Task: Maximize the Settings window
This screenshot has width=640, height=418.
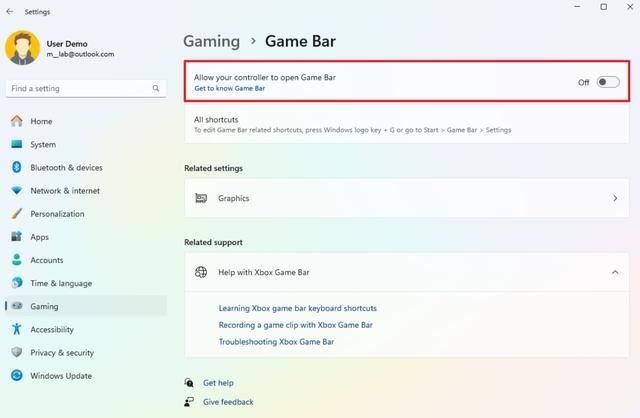Action: coord(604,7)
